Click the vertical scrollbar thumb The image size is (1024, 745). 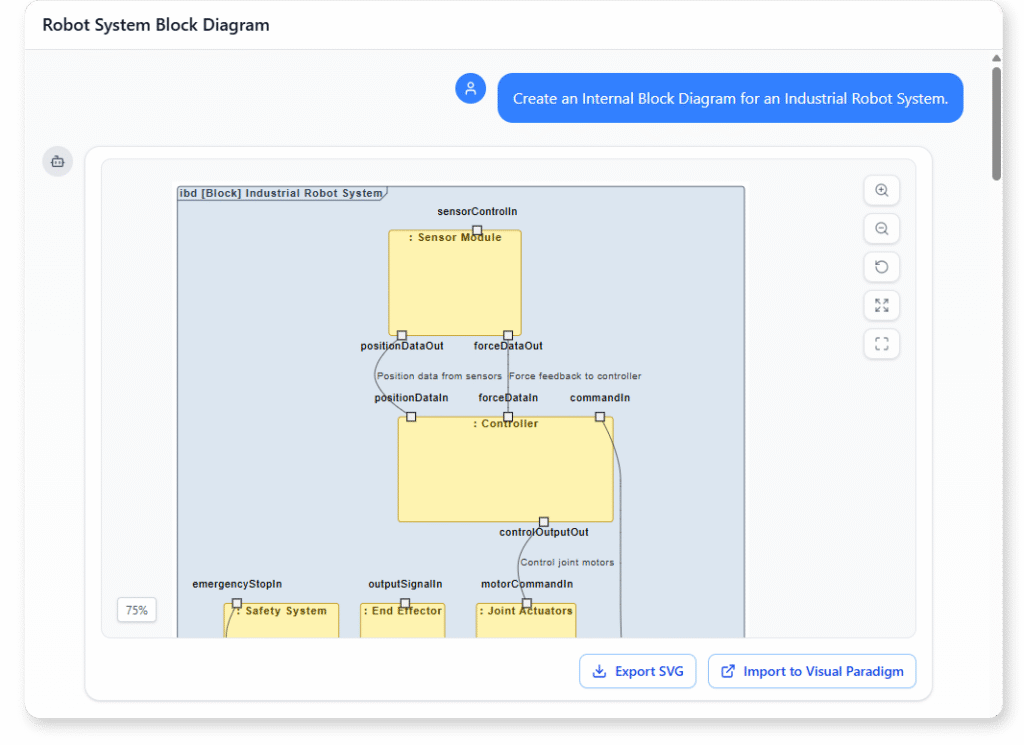[996, 122]
